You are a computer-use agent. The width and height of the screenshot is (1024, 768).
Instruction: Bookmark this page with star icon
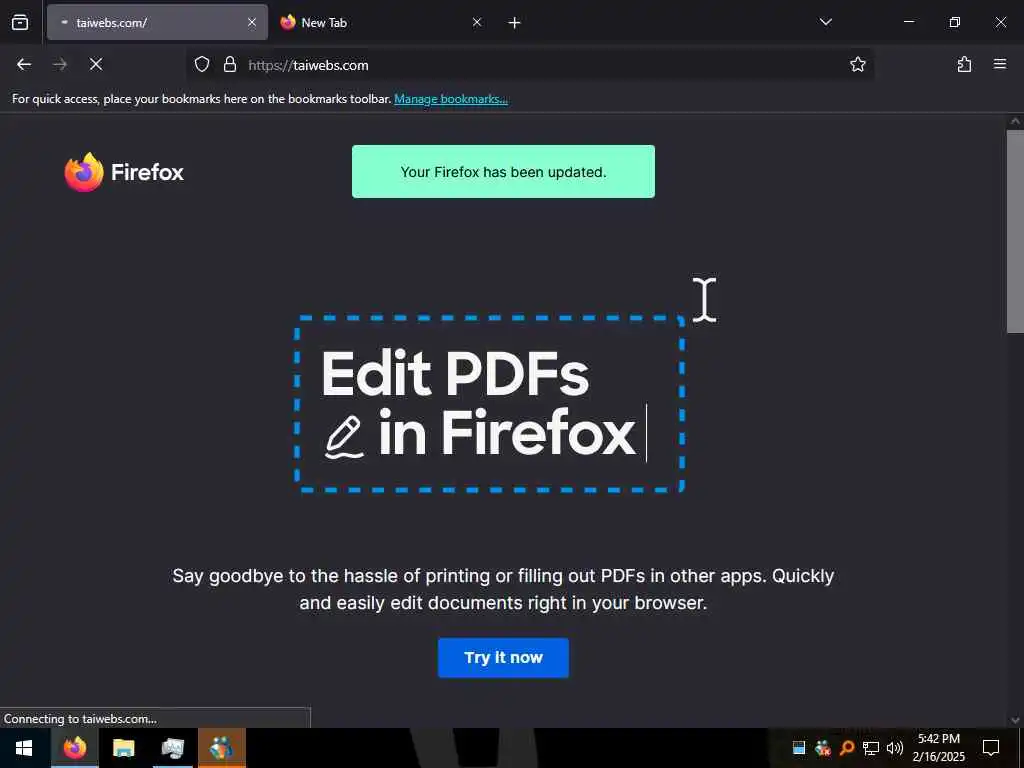click(857, 64)
